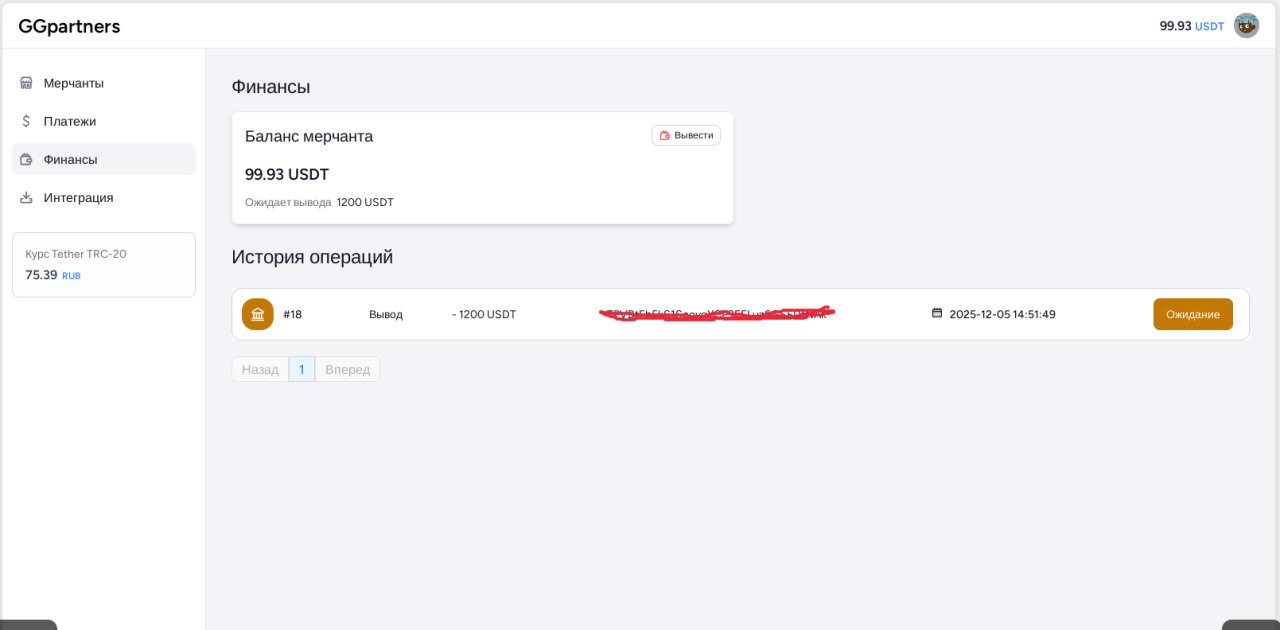This screenshot has height=630, width=1280.
Task: Click the Вперед pagination button
Action: (347, 369)
